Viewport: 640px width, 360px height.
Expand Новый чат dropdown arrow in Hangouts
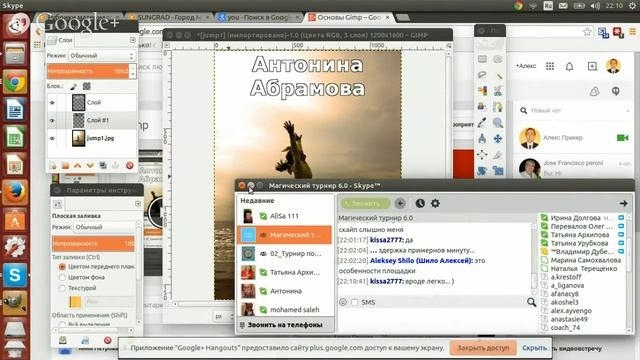(x=628, y=111)
